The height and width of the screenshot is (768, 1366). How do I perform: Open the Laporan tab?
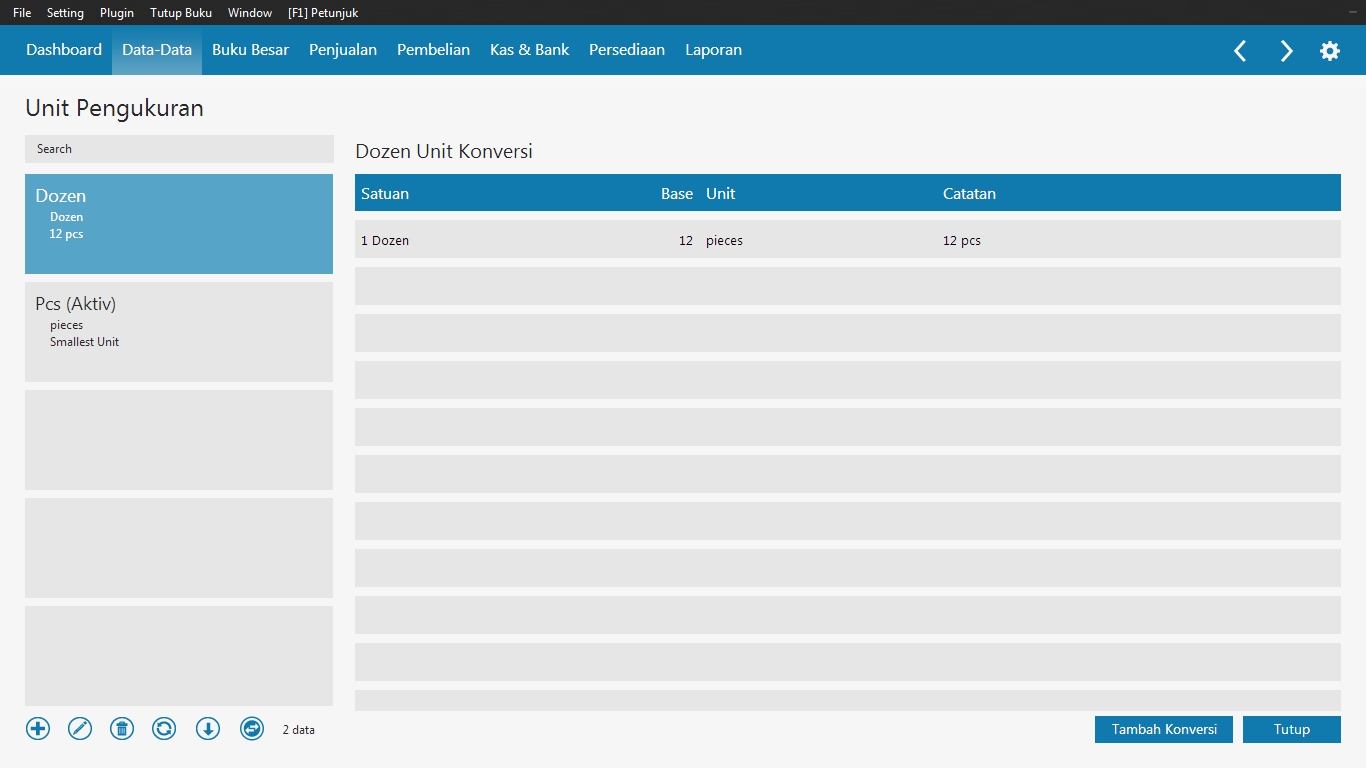[713, 50]
